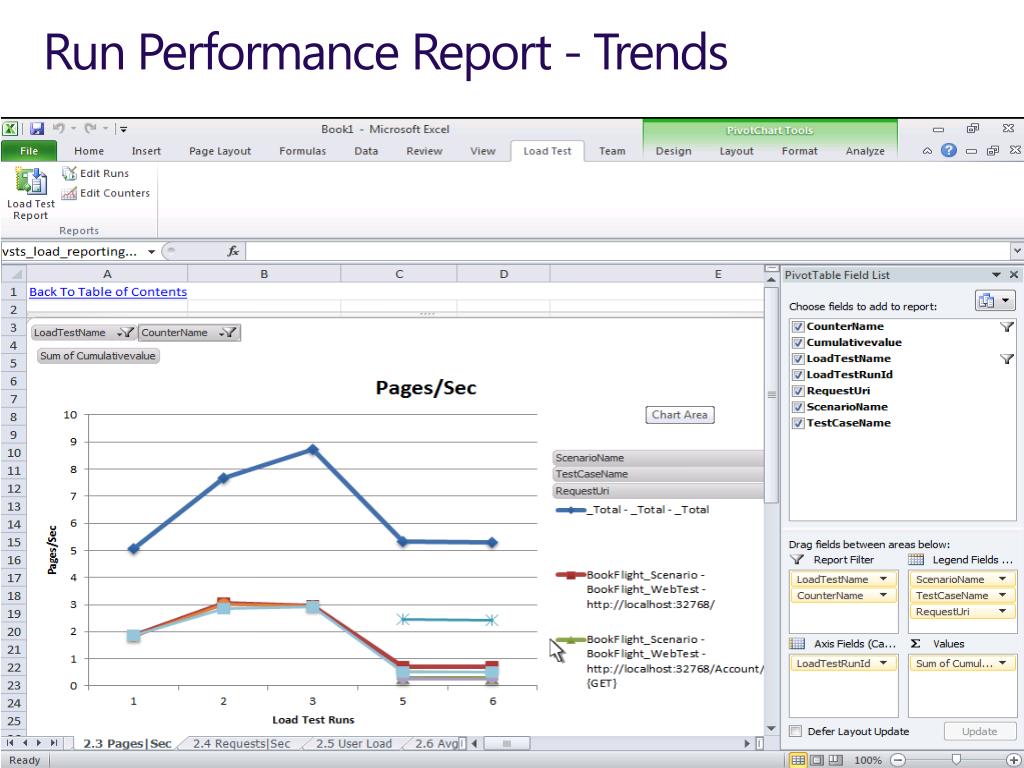Viewport: 1024px width, 768px height.
Task: Click the RequestUri legend field button
Action: click(658, 491)
